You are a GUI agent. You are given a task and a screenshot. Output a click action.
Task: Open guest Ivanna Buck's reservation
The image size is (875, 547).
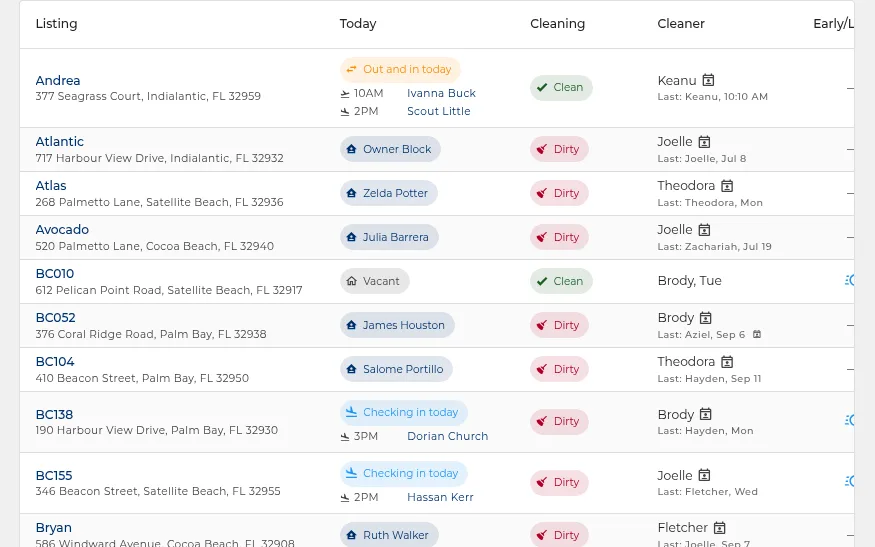coord(441,93)
